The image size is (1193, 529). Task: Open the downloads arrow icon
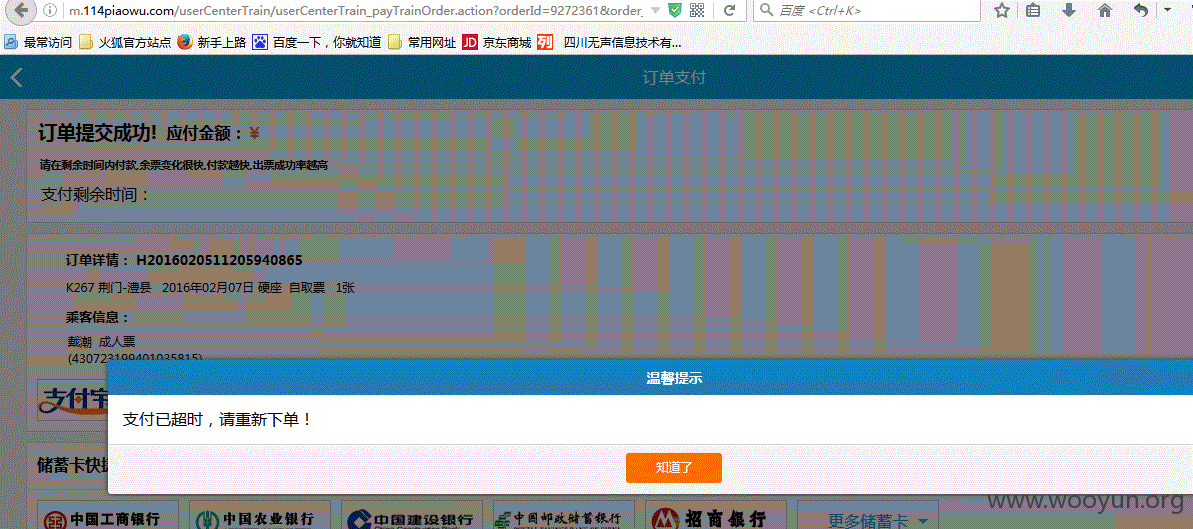click(1069, 11)
